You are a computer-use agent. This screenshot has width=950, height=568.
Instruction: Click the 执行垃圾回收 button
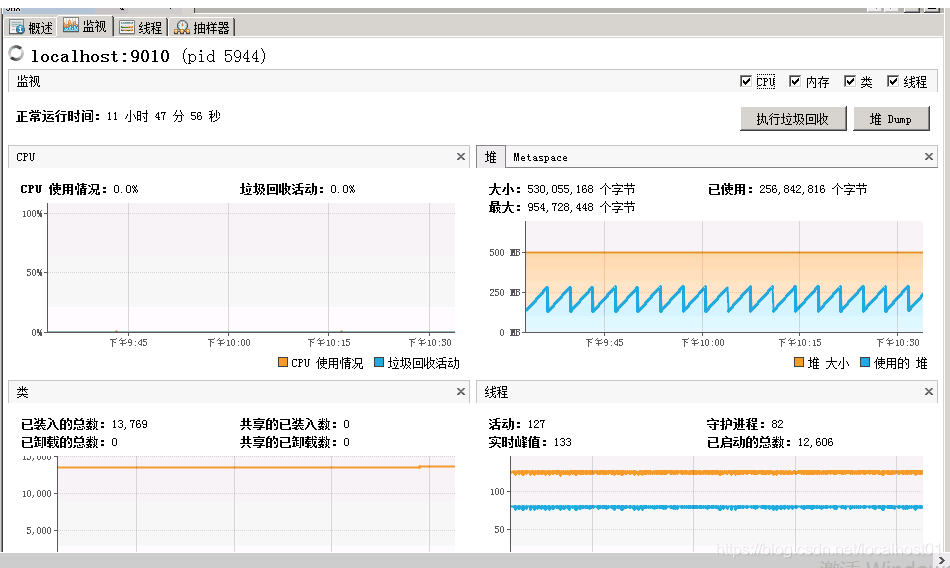point(793,119)
